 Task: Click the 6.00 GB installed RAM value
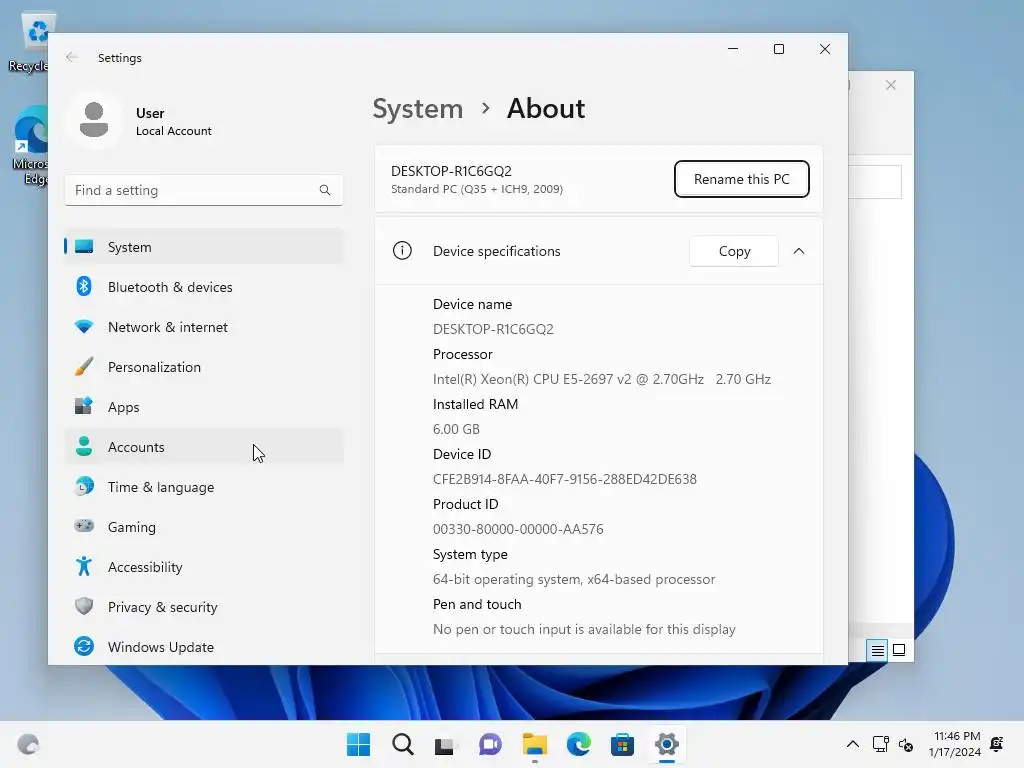click(x=456, y=429)
